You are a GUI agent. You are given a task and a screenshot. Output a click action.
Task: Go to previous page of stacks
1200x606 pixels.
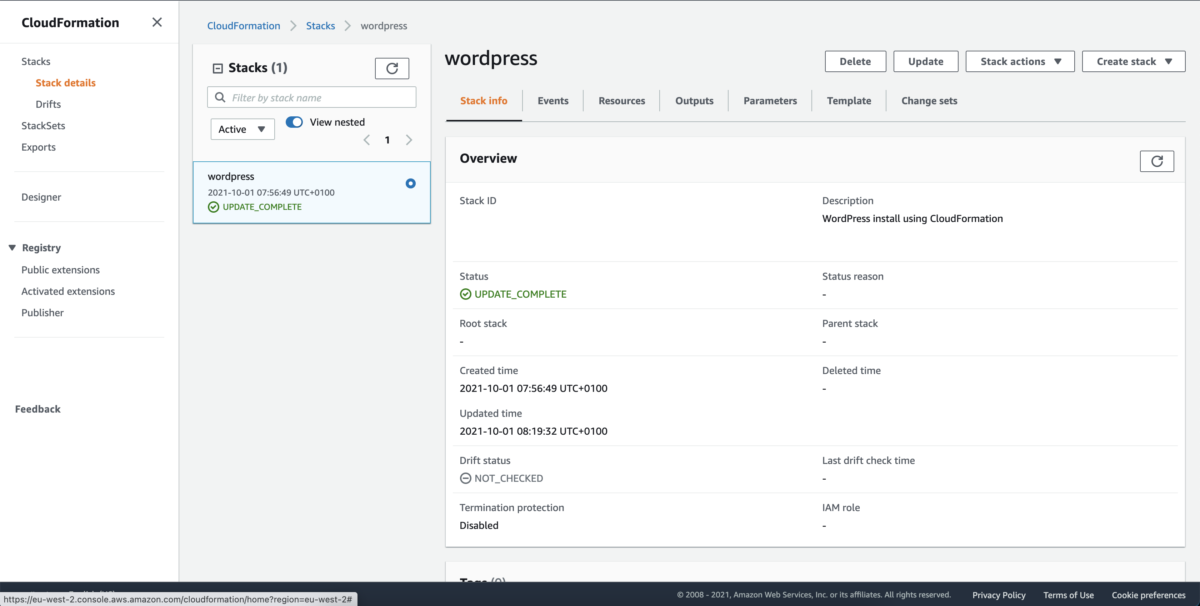(366, 140)
